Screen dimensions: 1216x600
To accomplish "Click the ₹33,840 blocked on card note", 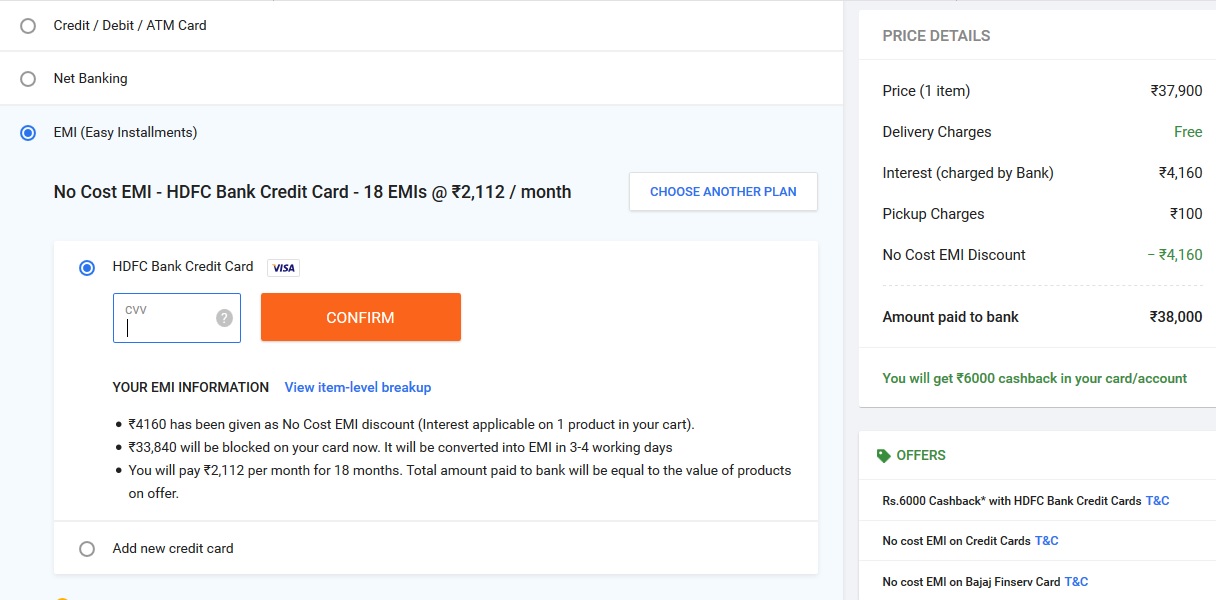I will (x=400, y=447).
